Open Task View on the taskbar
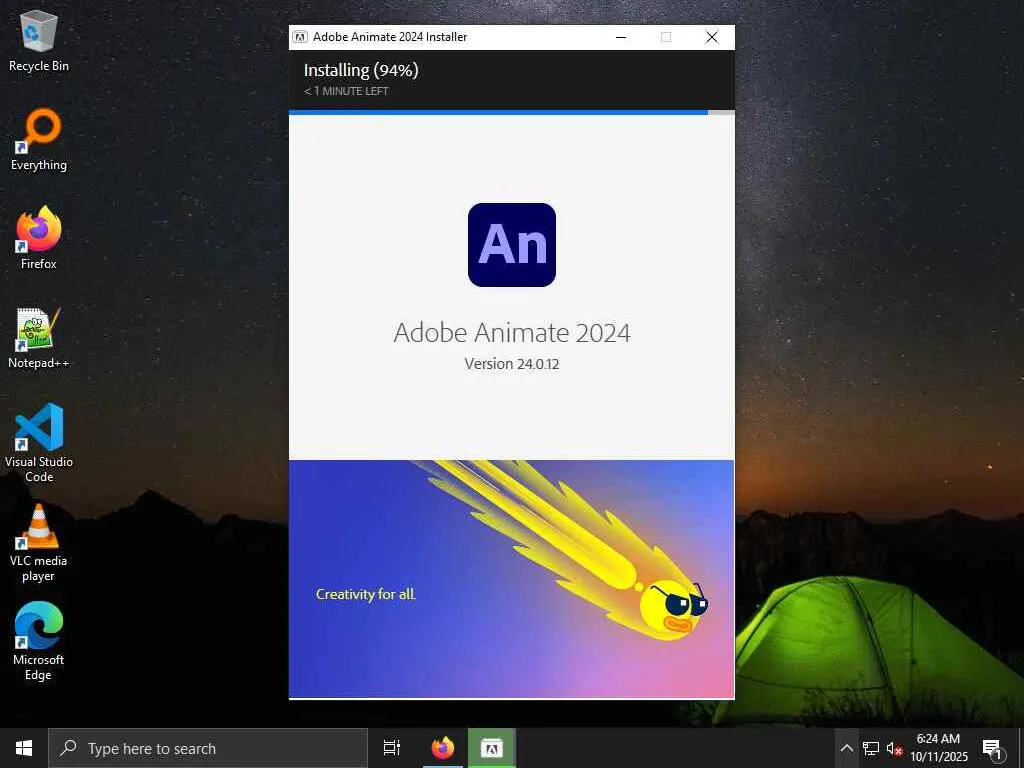The image size is (1024, 768). point(392,748)
